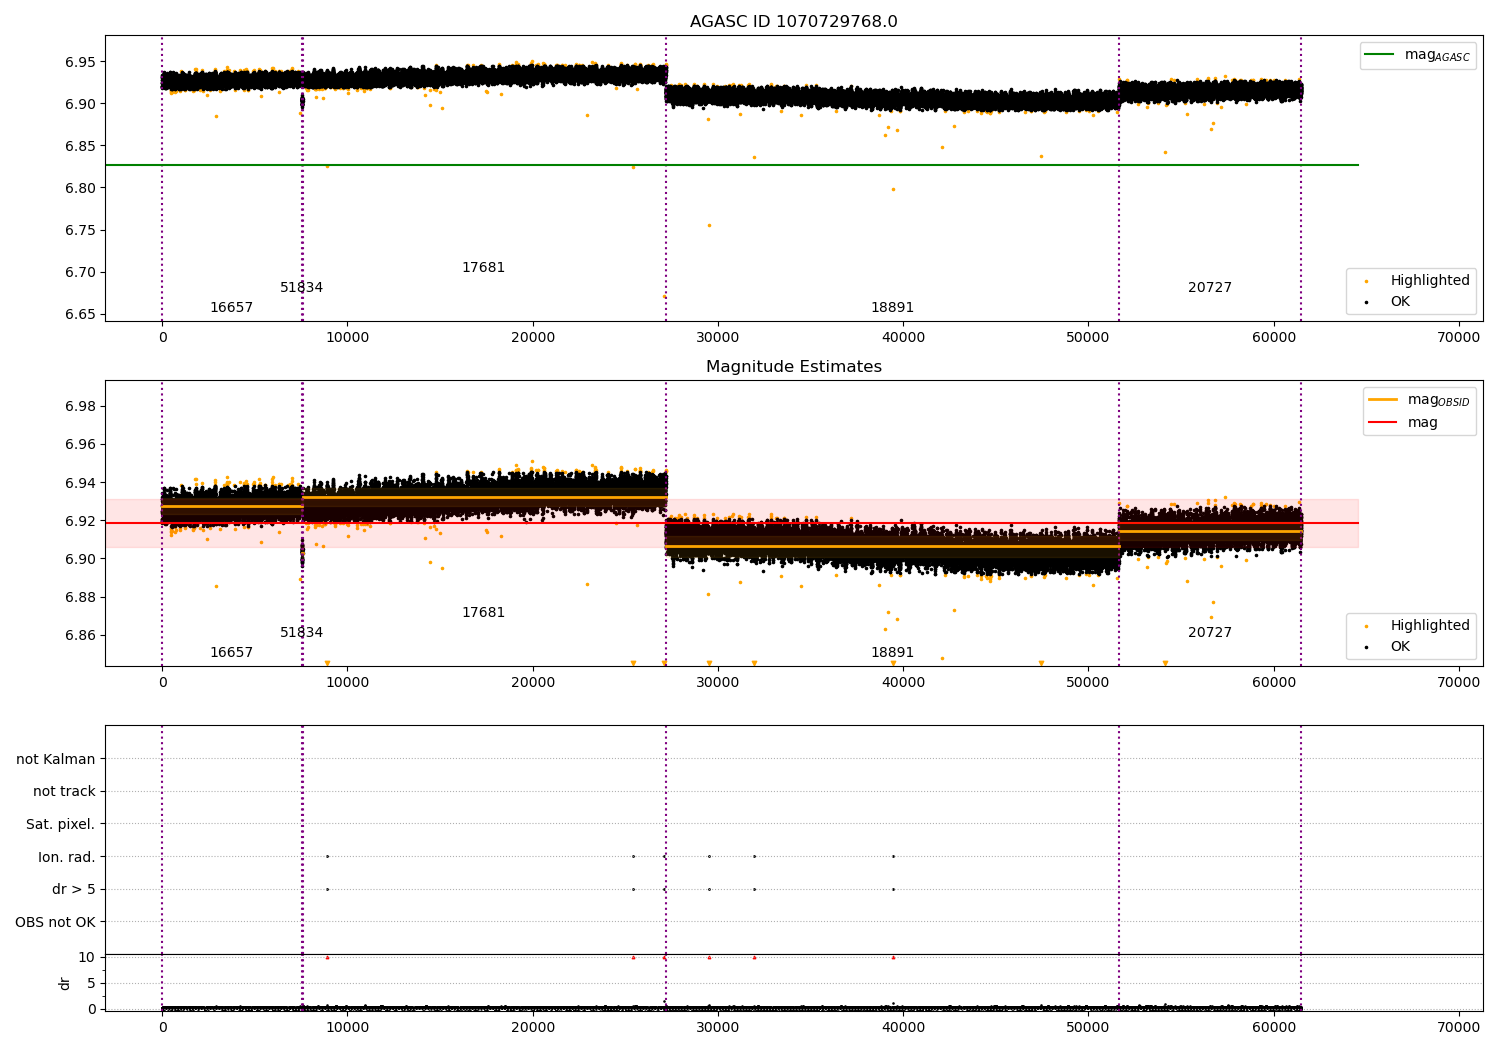Click y-axis tick 6.92 in the middle plot
The height and width of the screenshot is (1050, 1500).
point(80,521)
